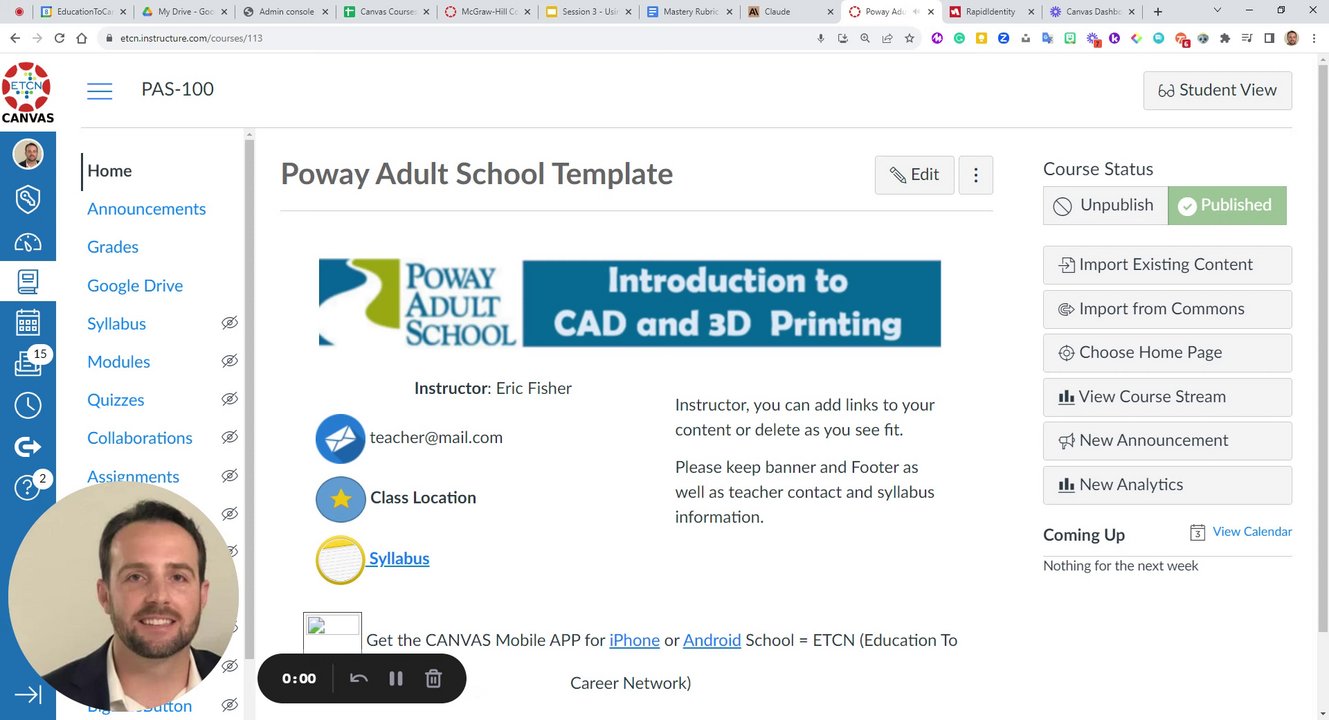Toggle the eye icon beside Modules
Viewport: 1329px width, 720px height.
[x=229, y=361]
